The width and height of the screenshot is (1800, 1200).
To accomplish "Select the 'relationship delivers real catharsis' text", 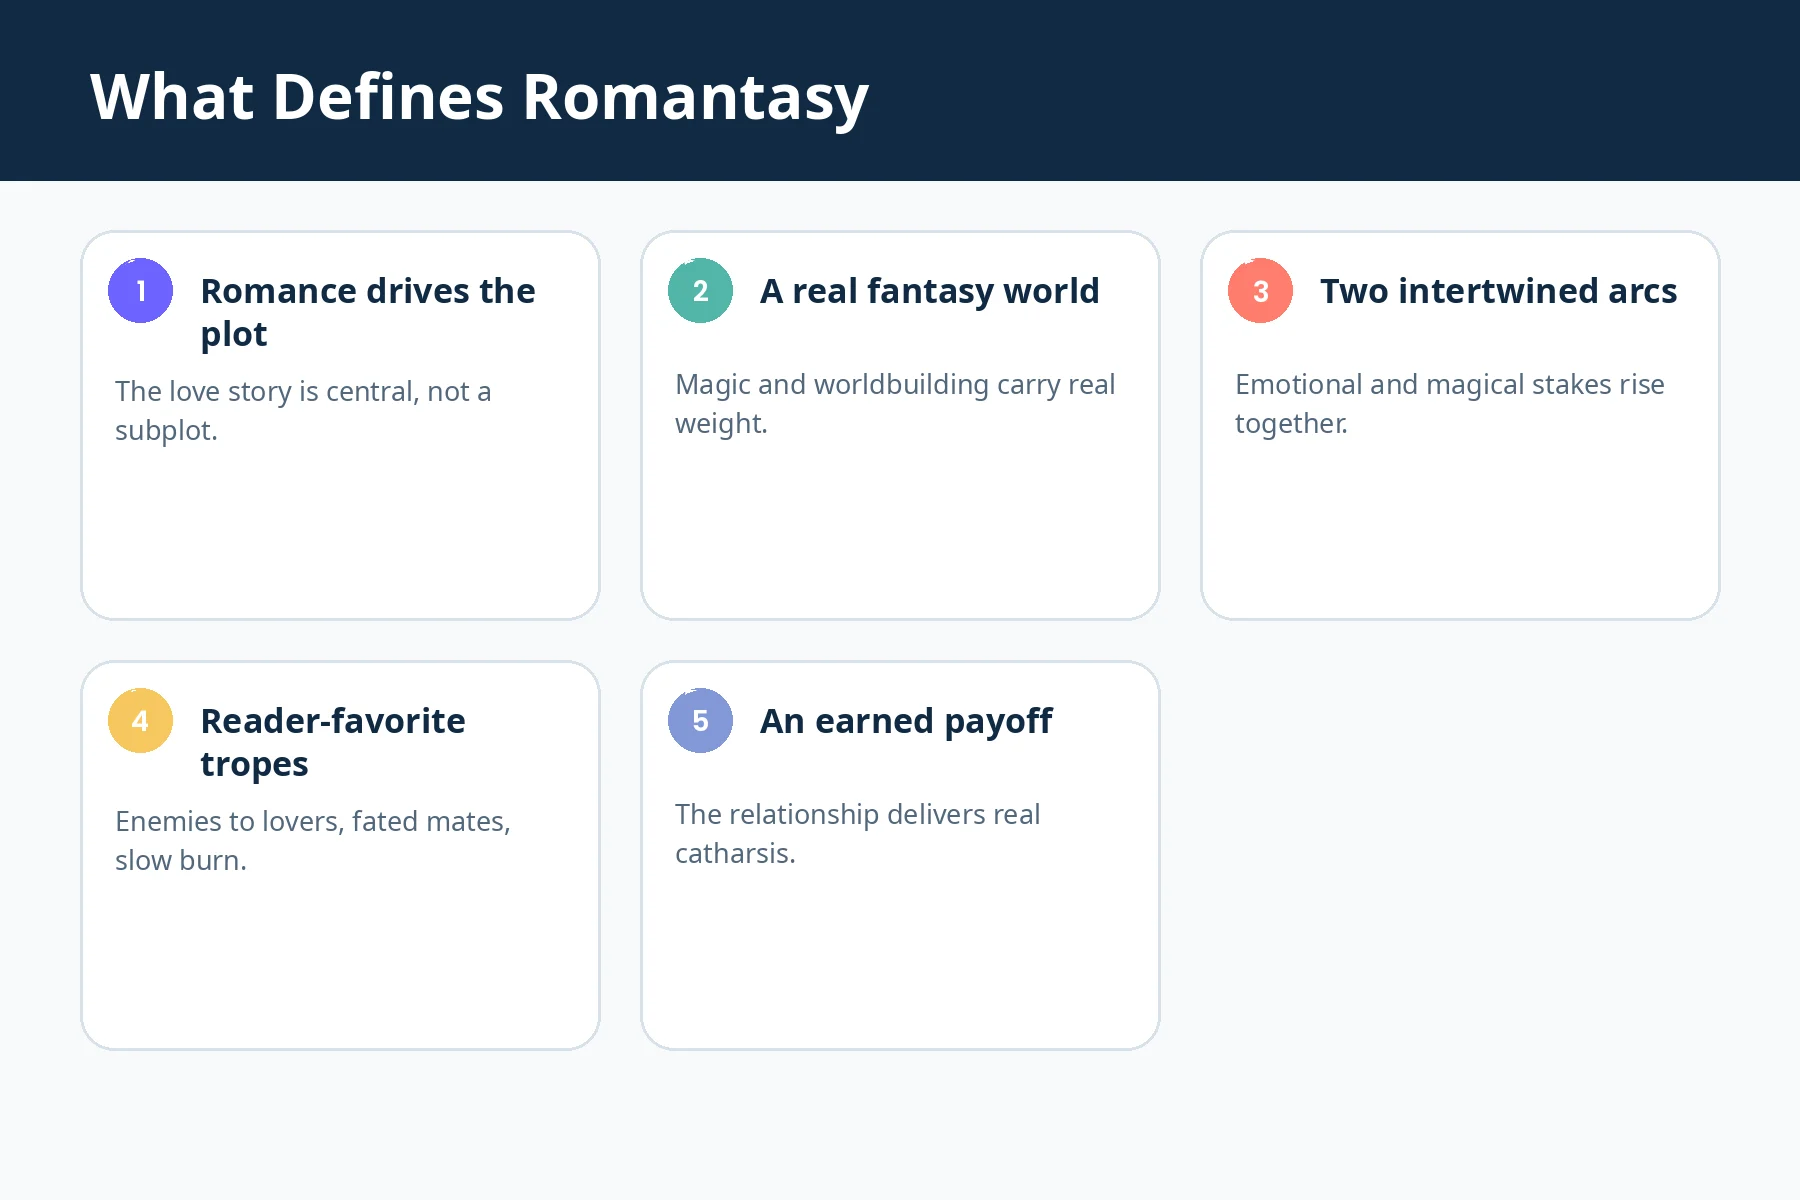I will 857,834.
